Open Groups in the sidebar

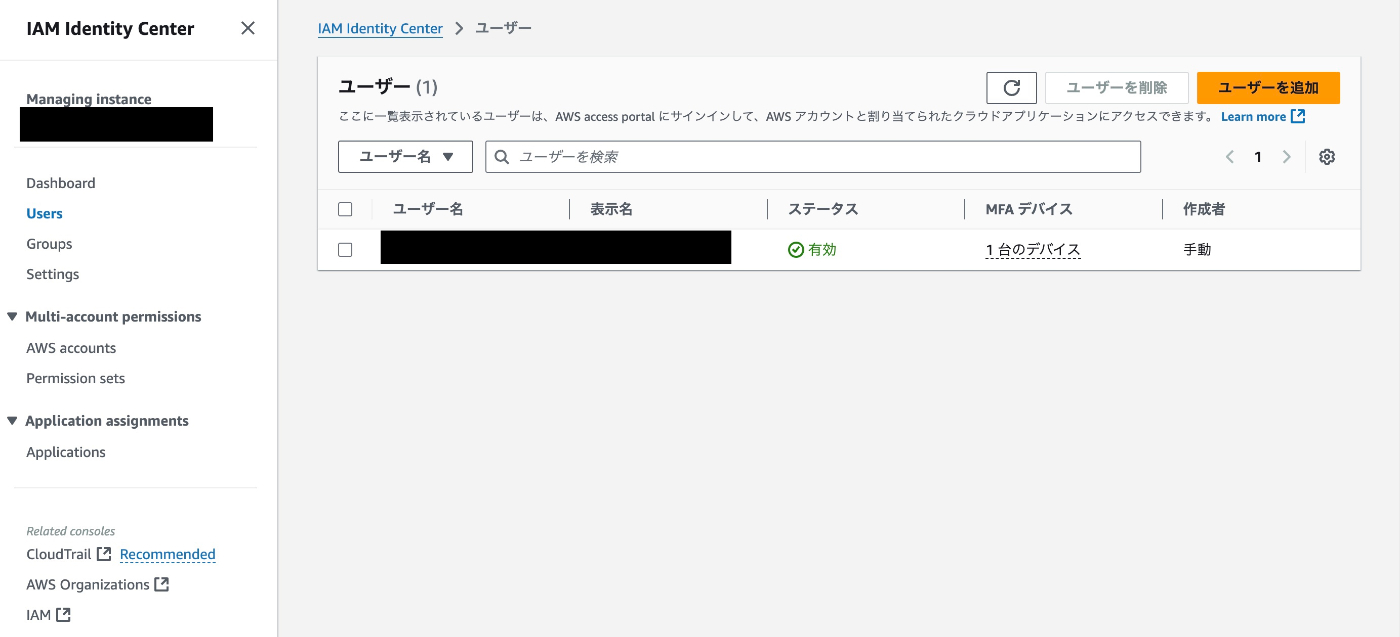(49, 244)
